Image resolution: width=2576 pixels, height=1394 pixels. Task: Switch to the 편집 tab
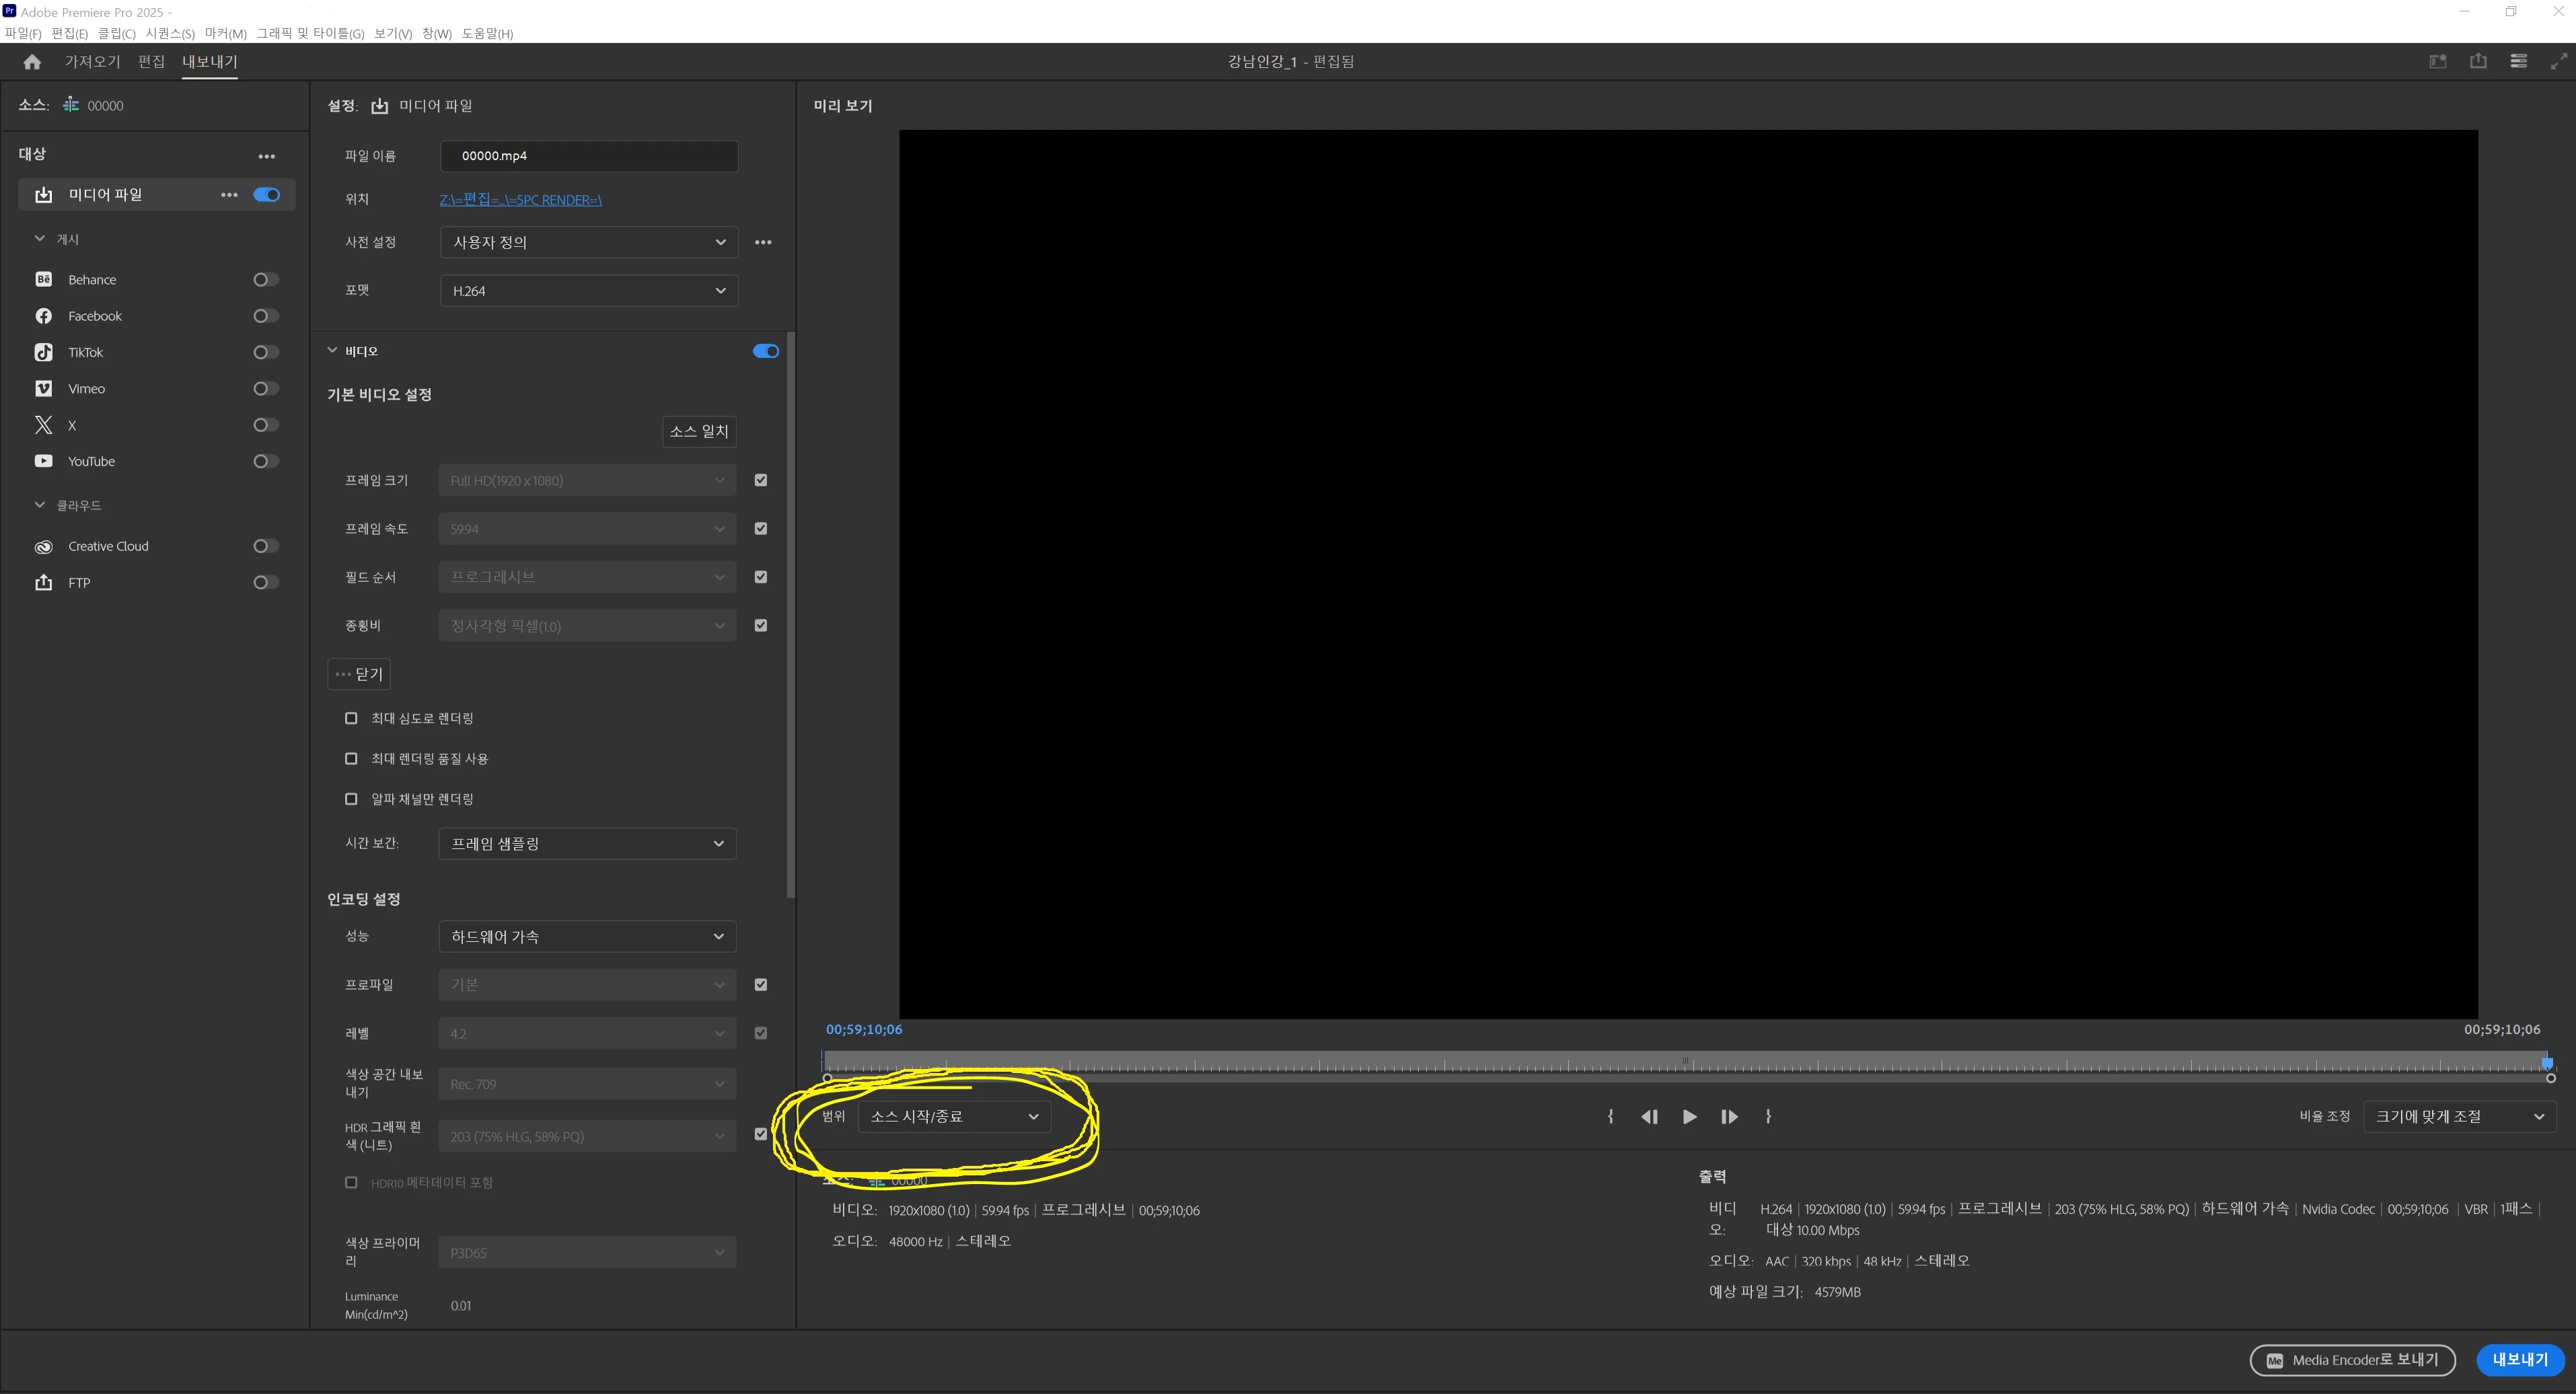coord(151,62)
